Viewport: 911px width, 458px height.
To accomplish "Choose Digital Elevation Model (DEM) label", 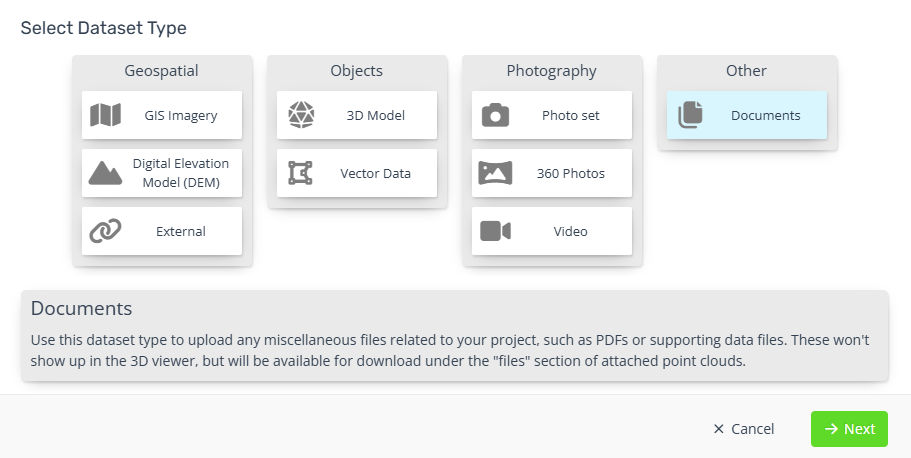I will 181,173.
